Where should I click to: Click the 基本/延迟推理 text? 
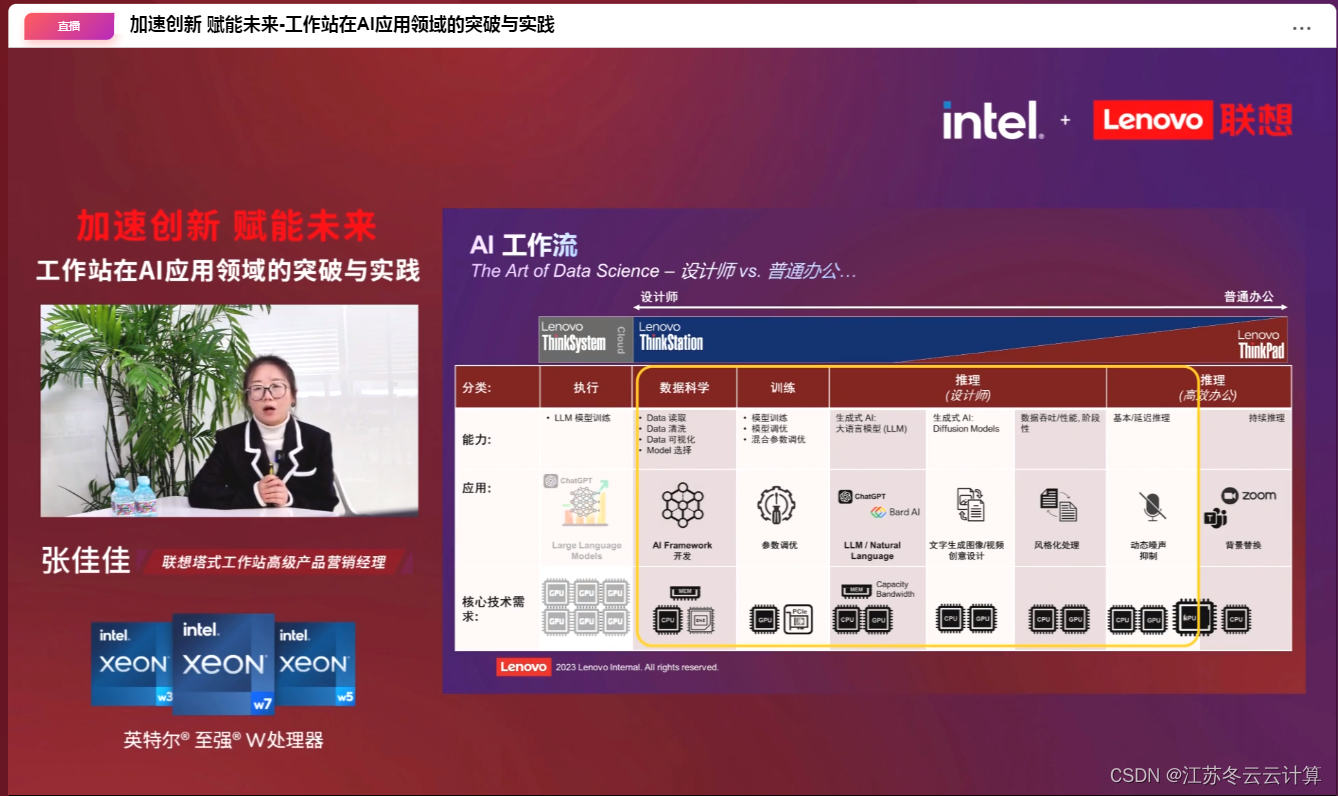tap(1141, 418)
